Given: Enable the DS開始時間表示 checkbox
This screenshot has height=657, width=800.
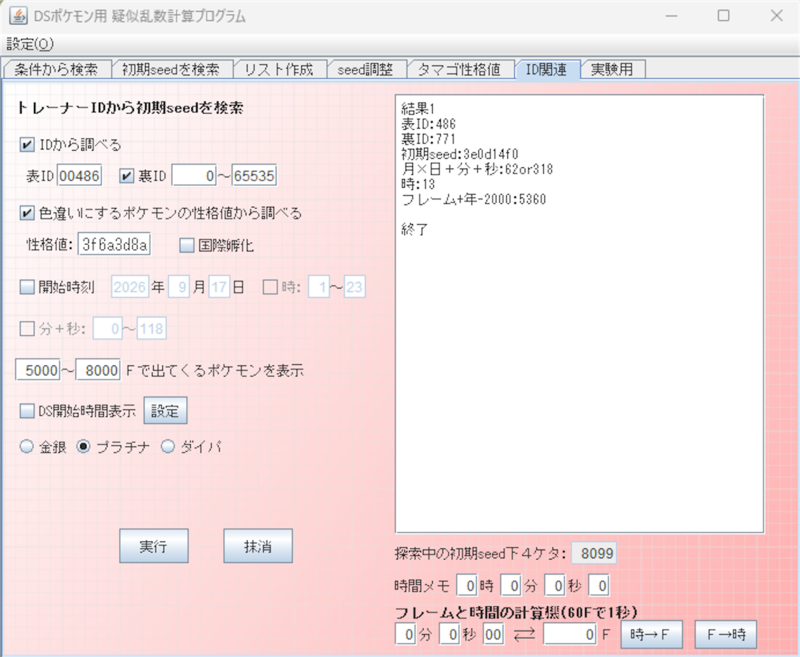Looking at the screenshot, I should [27, 411].
